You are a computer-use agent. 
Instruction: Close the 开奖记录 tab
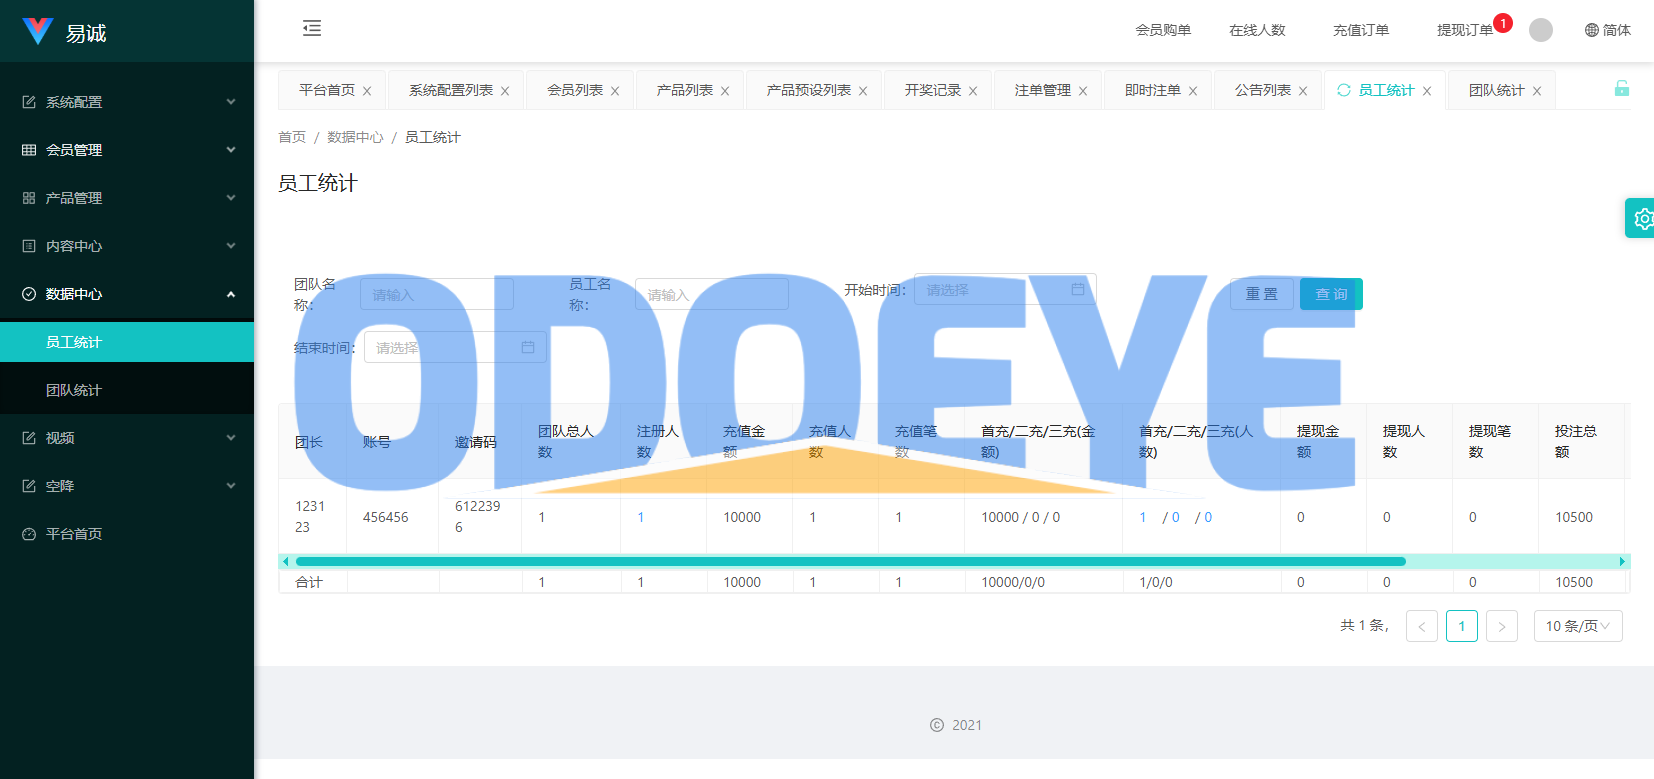point(973,91)
